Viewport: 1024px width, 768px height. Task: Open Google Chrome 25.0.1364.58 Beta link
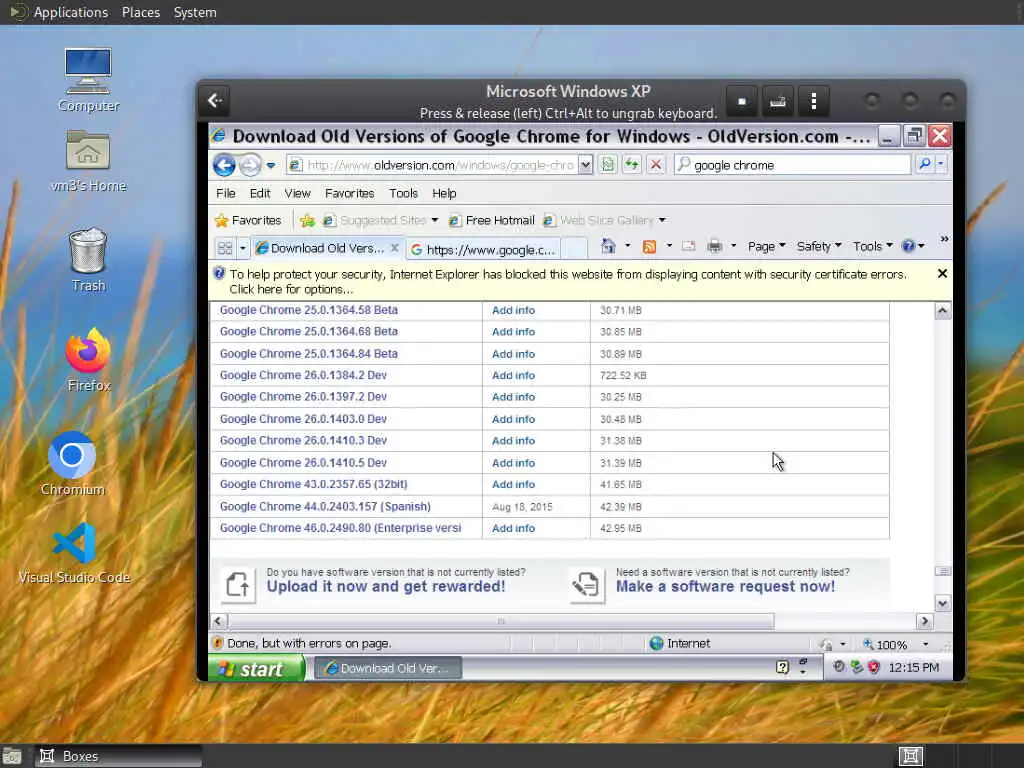[309, 310]
